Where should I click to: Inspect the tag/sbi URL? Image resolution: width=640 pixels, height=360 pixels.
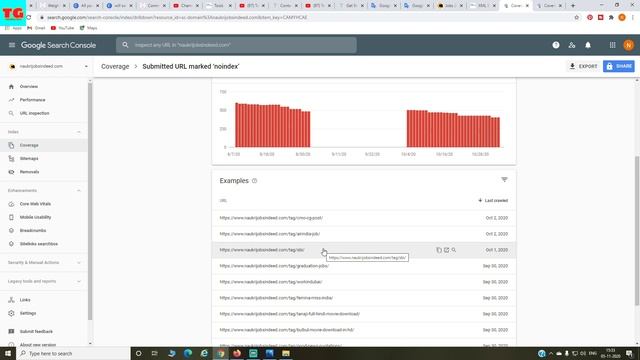point(454,250)
